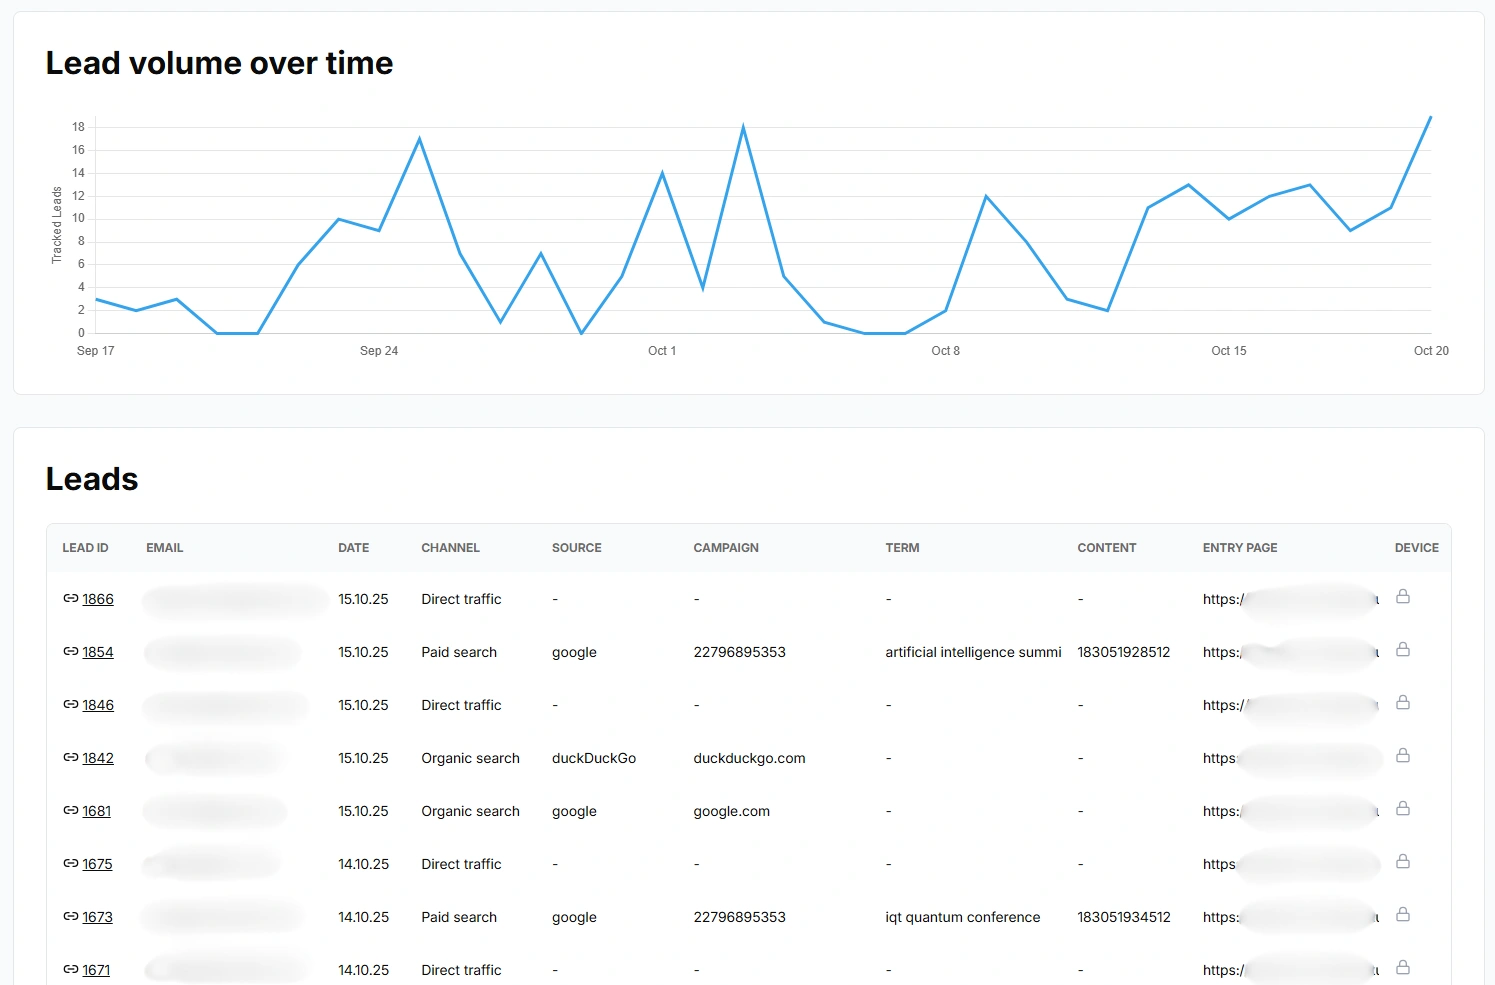
Task: Select the 'artificial intelligence summi' term cell
Action: click(973, 652)
